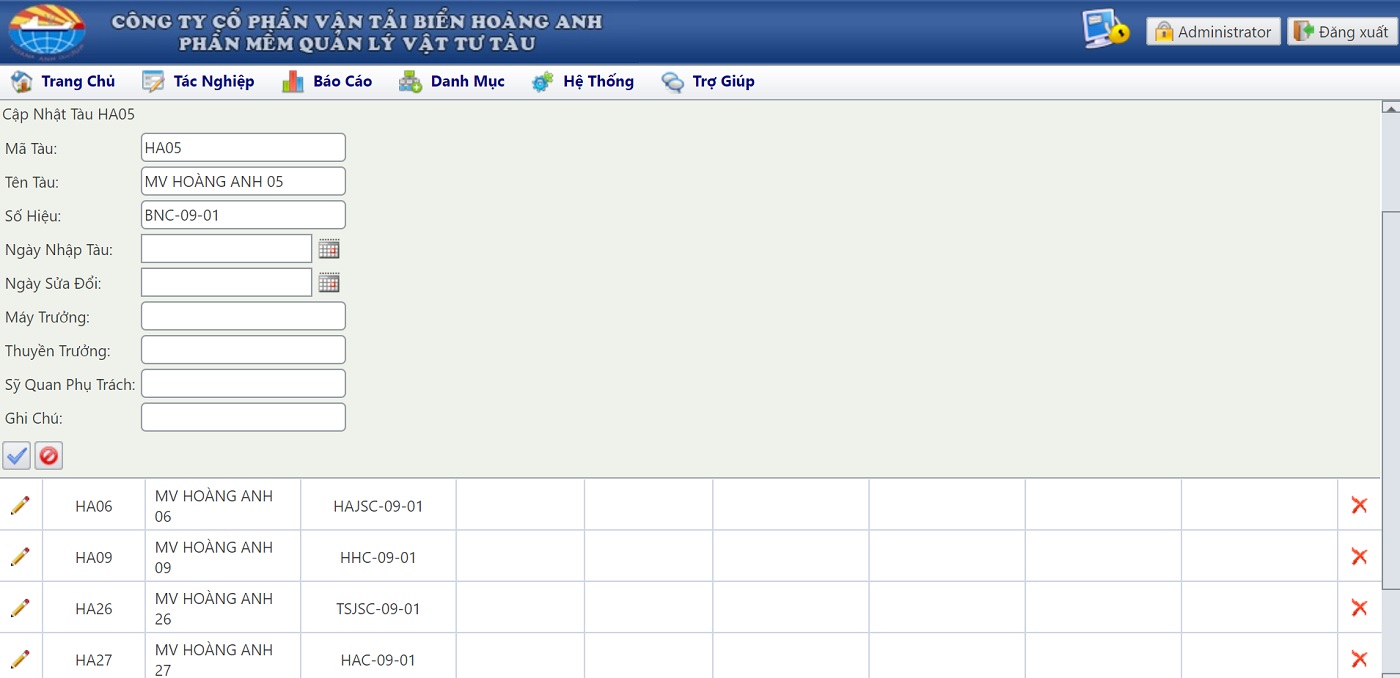The width and height of the screenshot is (1400, 678).
Task: Confirm update with the blue checkmark icon
Action: [17, 456]
